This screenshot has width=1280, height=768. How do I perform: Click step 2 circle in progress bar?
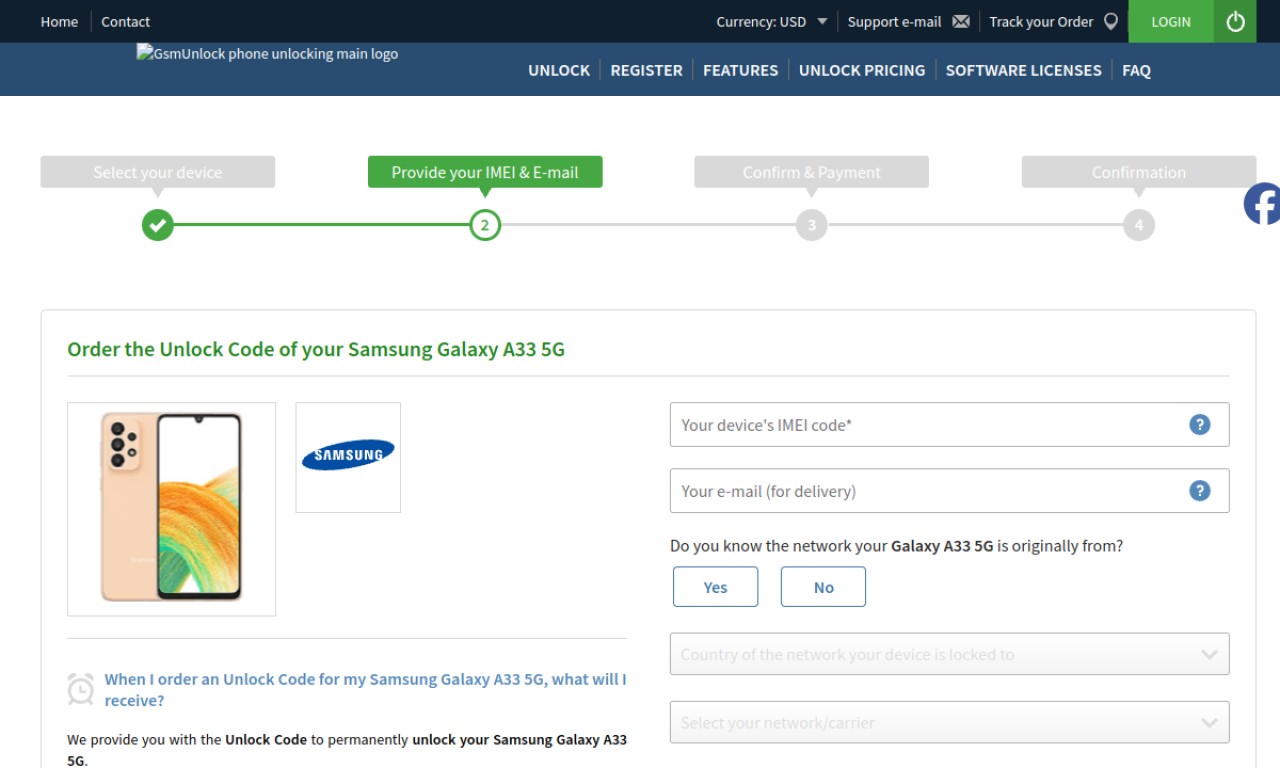point(485,225)
